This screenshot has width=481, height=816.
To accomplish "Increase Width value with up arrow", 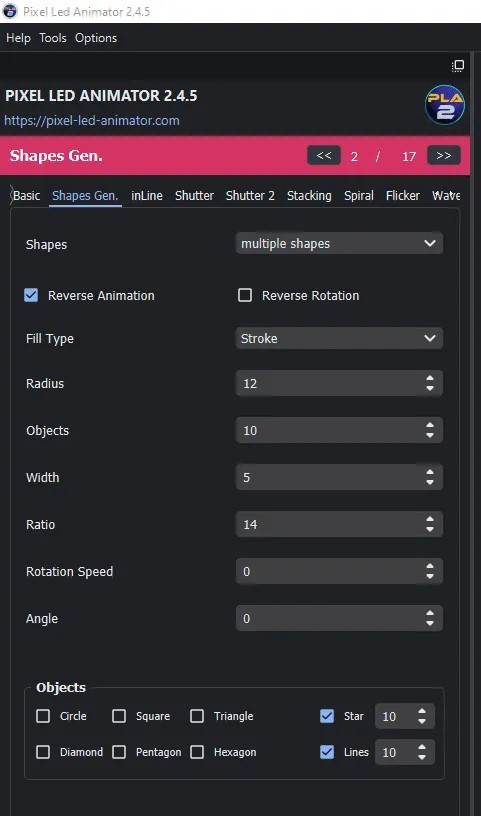I will click(x=429, y=472).
